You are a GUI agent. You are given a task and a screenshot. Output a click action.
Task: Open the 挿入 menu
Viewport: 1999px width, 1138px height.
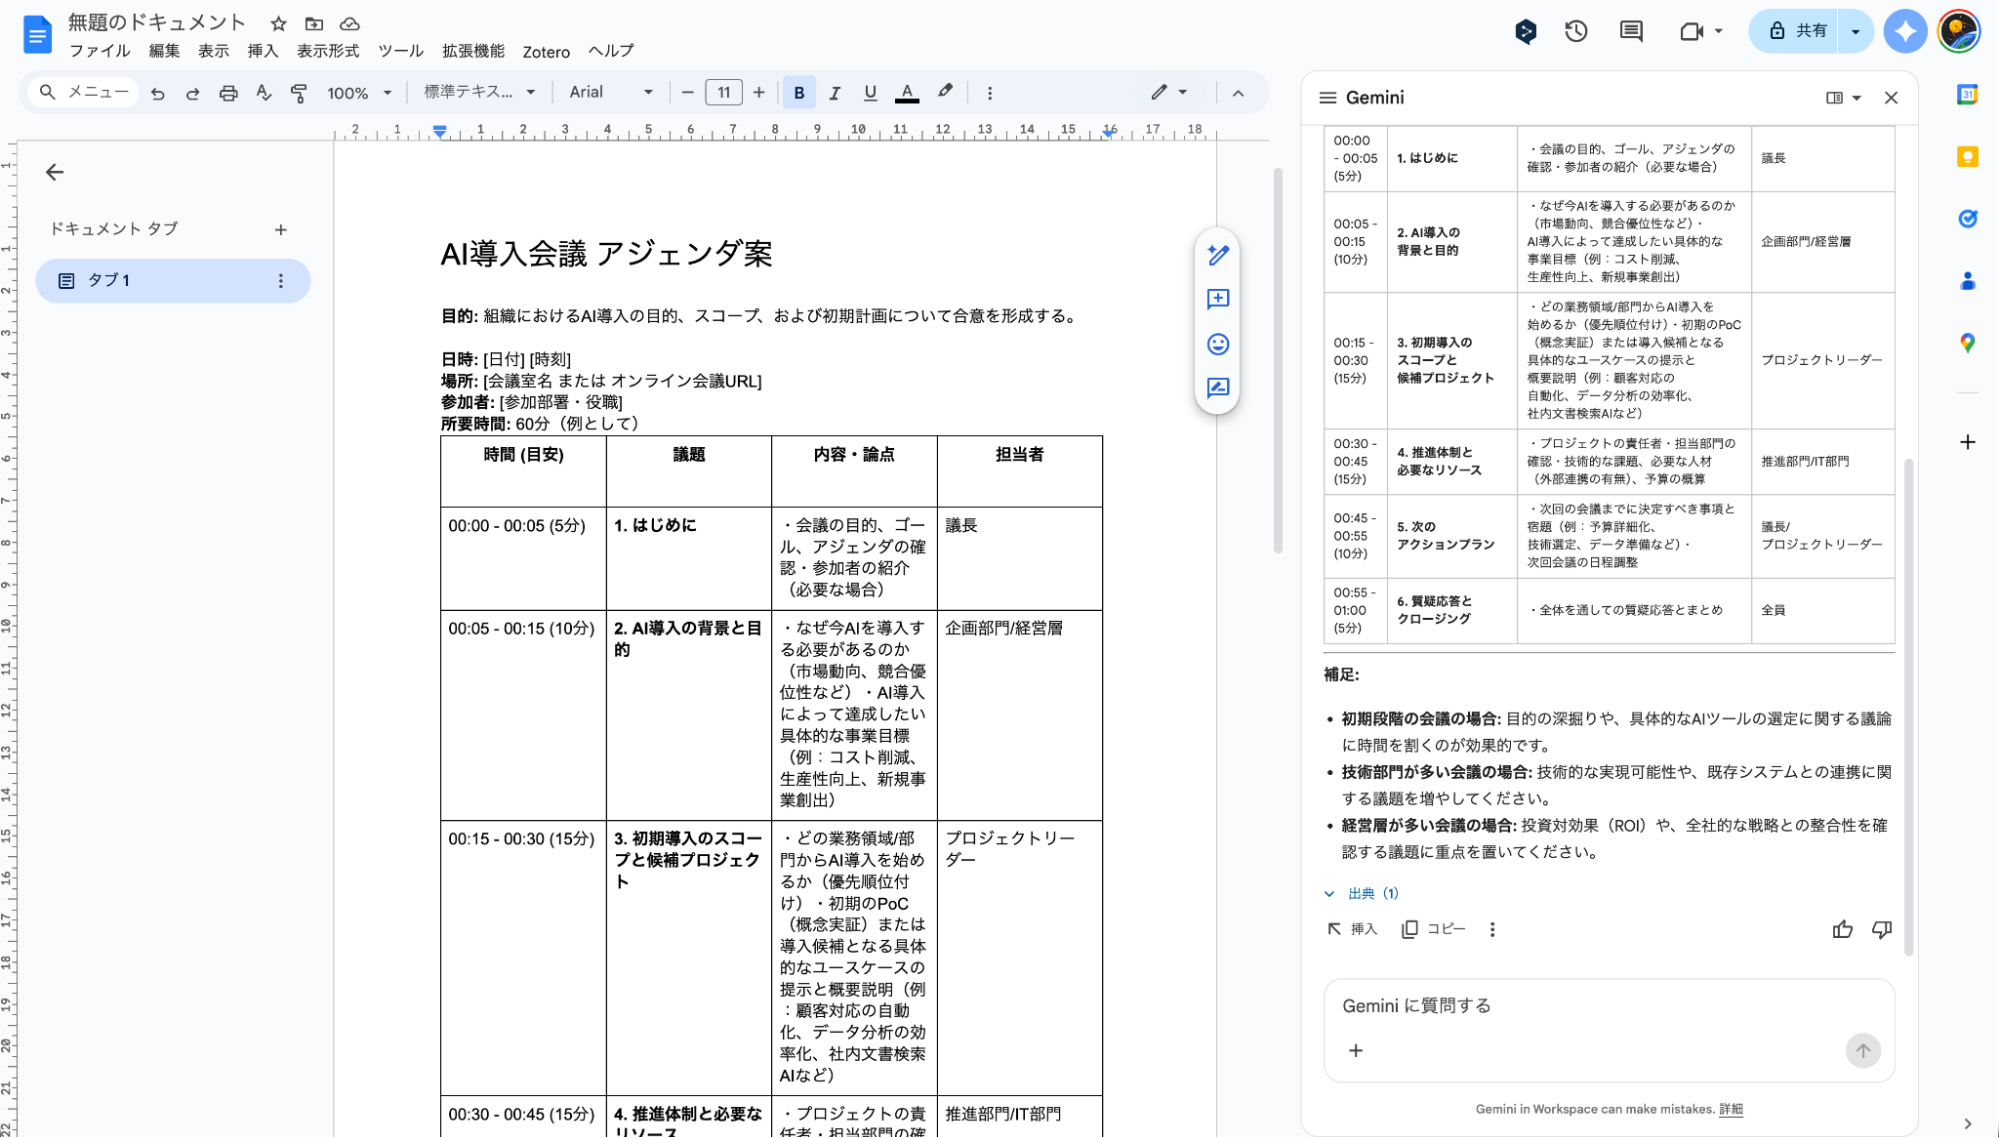pos(262,51)
